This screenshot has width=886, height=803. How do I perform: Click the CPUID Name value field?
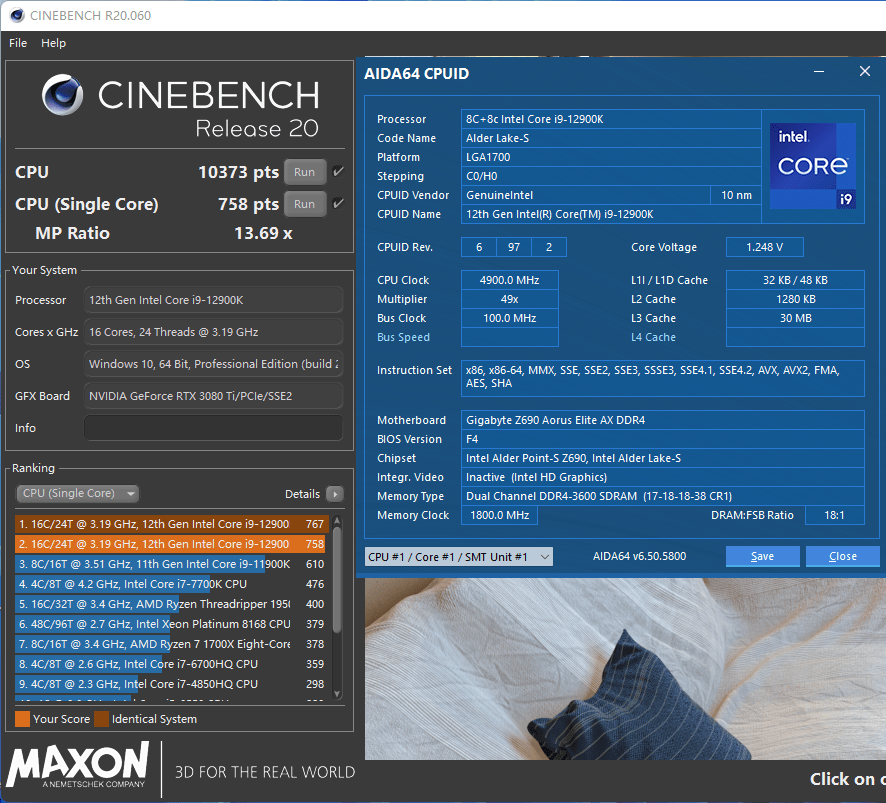coord(611,214)
